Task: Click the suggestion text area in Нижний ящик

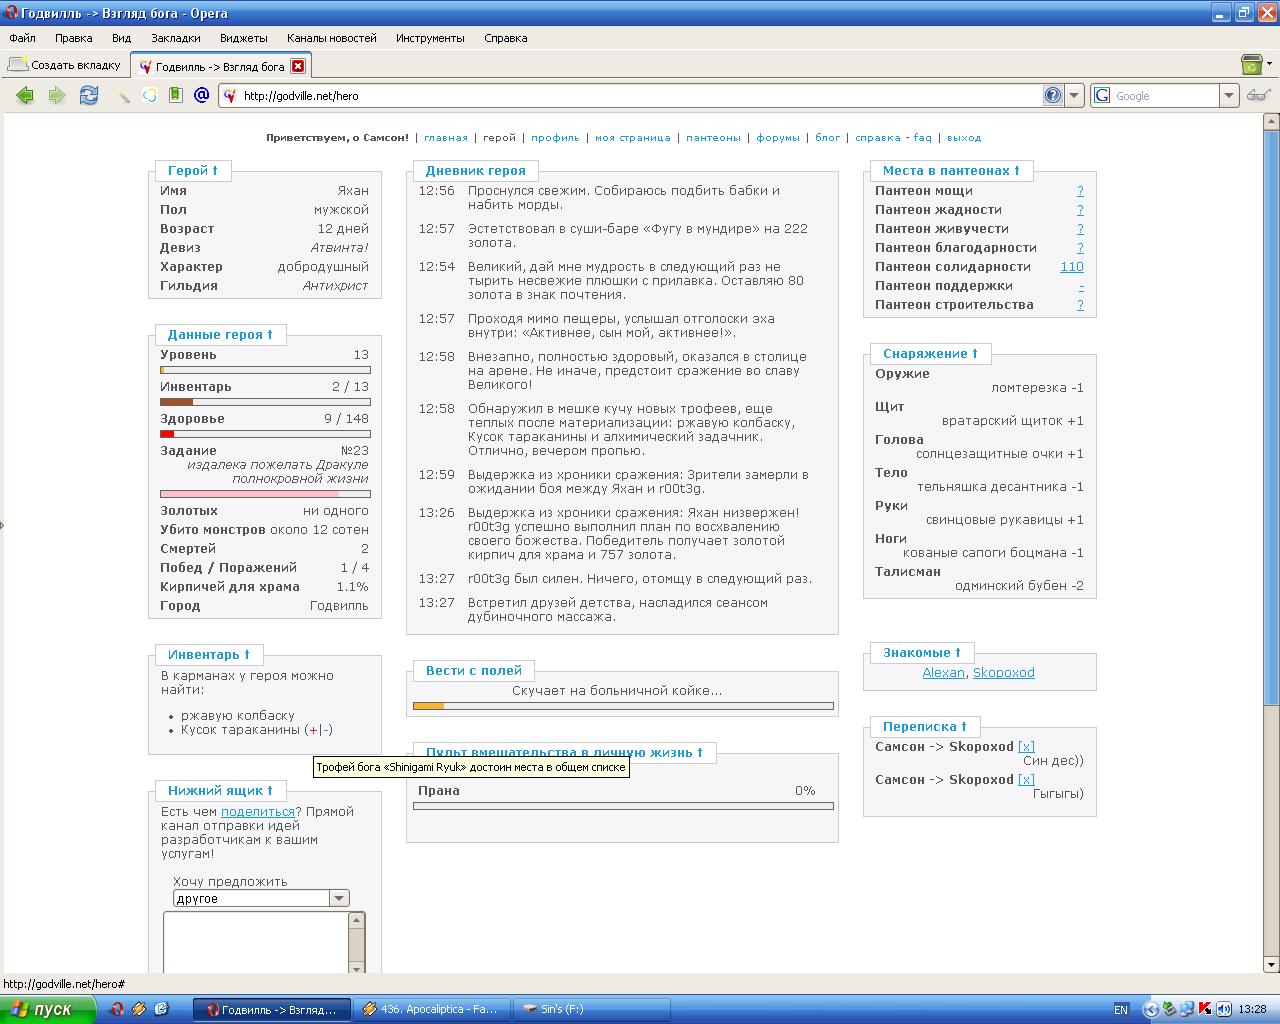Action: pyautogui.click(x=255, y=940)
